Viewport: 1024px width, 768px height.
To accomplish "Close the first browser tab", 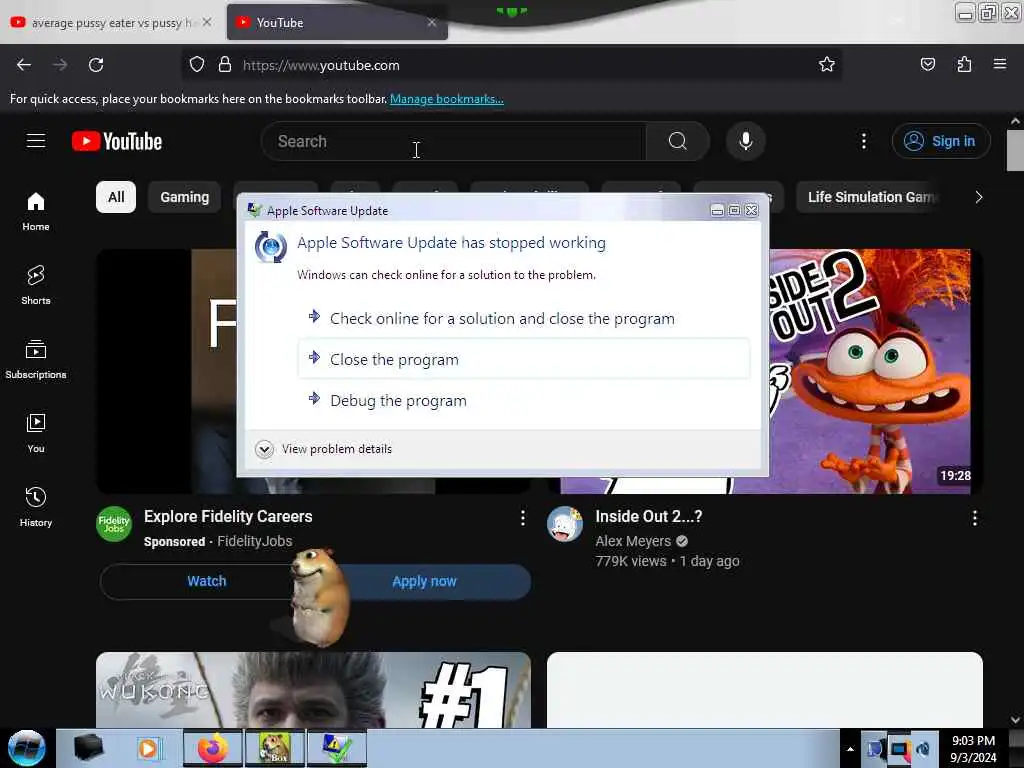I will coord(206,22).
